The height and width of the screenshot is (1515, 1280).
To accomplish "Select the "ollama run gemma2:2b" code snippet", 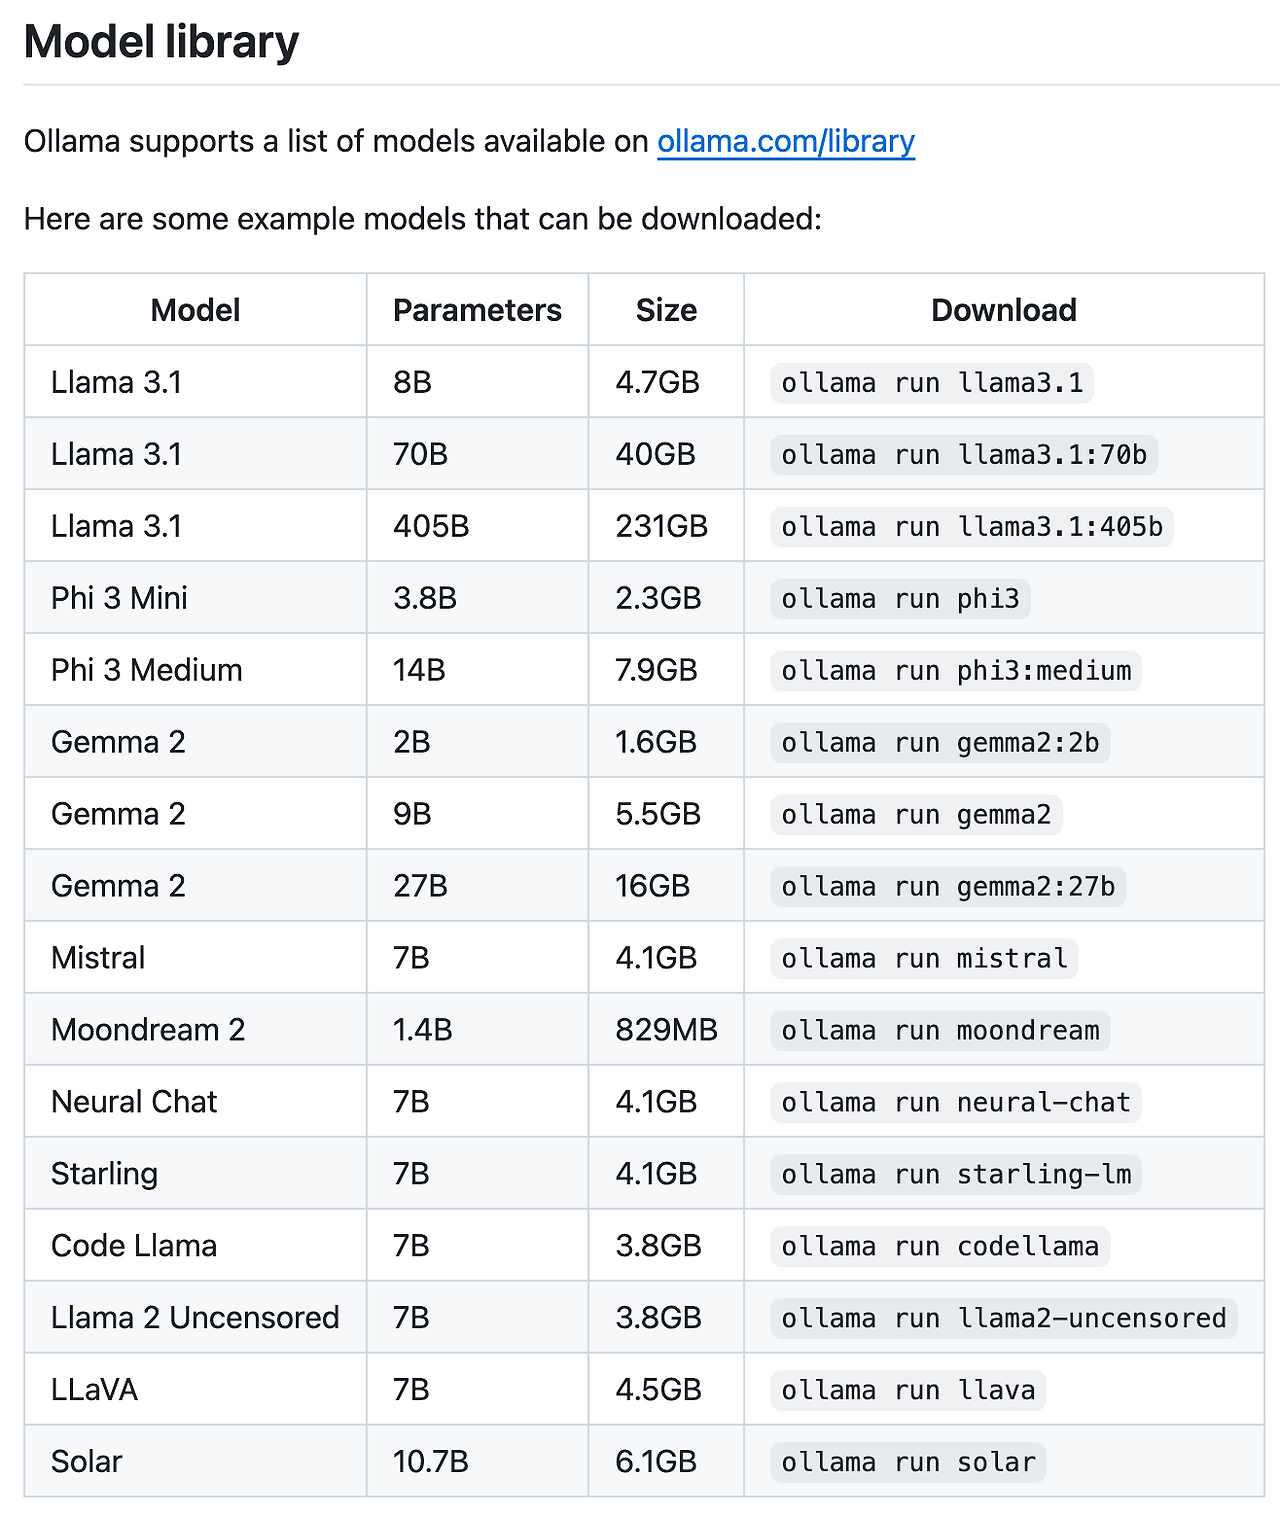I will click(940, 743).
